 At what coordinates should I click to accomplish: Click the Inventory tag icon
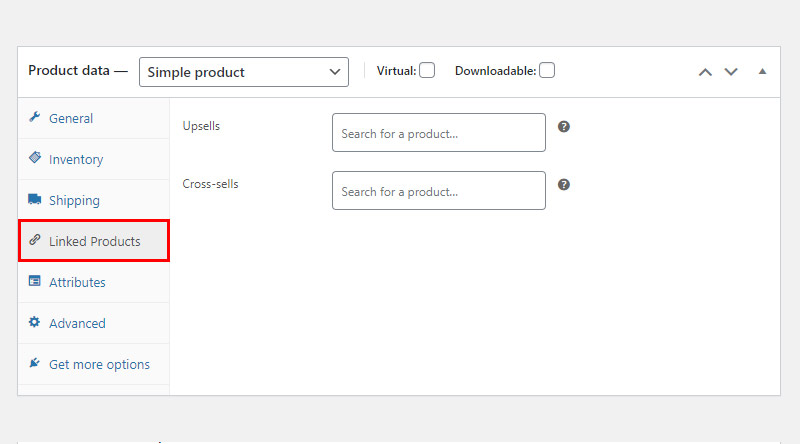click(35, 158)
